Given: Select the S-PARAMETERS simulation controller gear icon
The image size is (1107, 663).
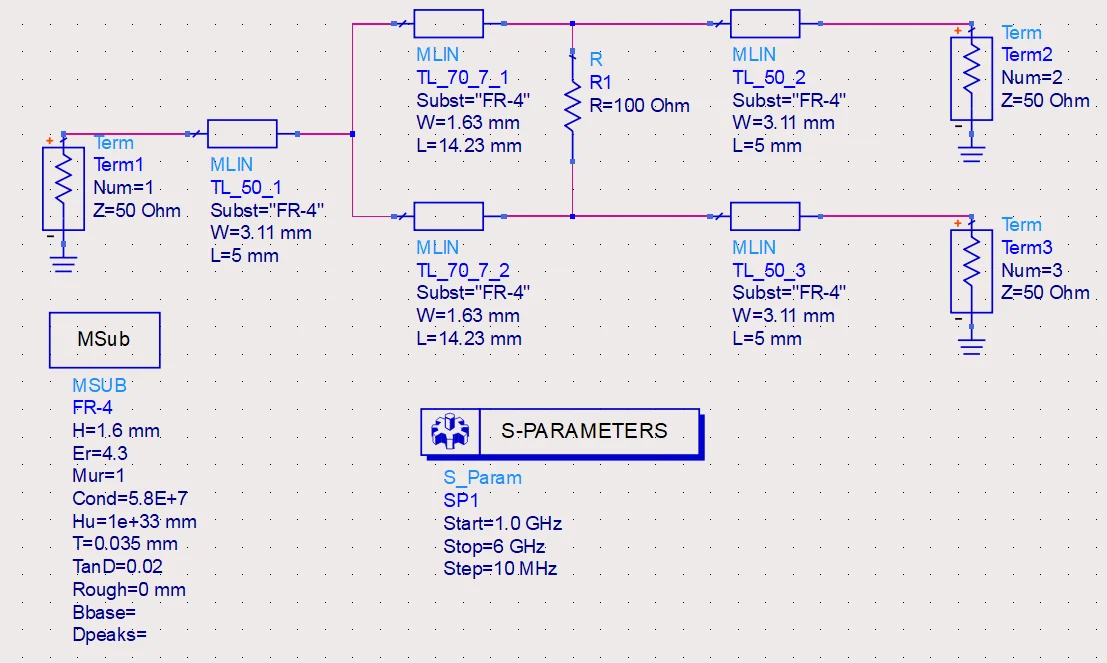Looking at the screenshot, I should [x=450, y=431].
